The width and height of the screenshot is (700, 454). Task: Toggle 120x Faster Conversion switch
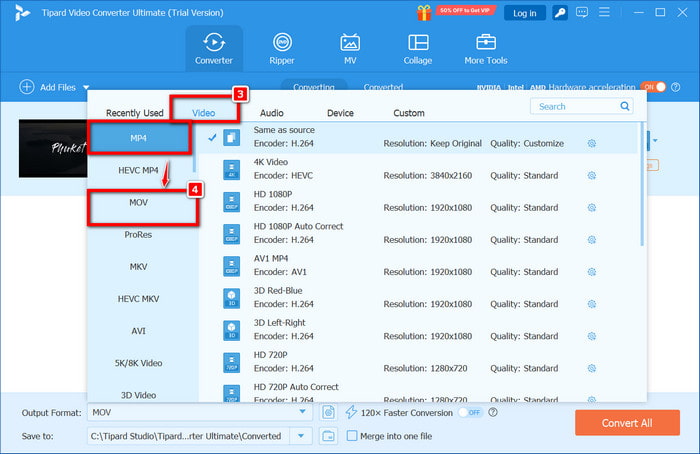coord(470,412)
